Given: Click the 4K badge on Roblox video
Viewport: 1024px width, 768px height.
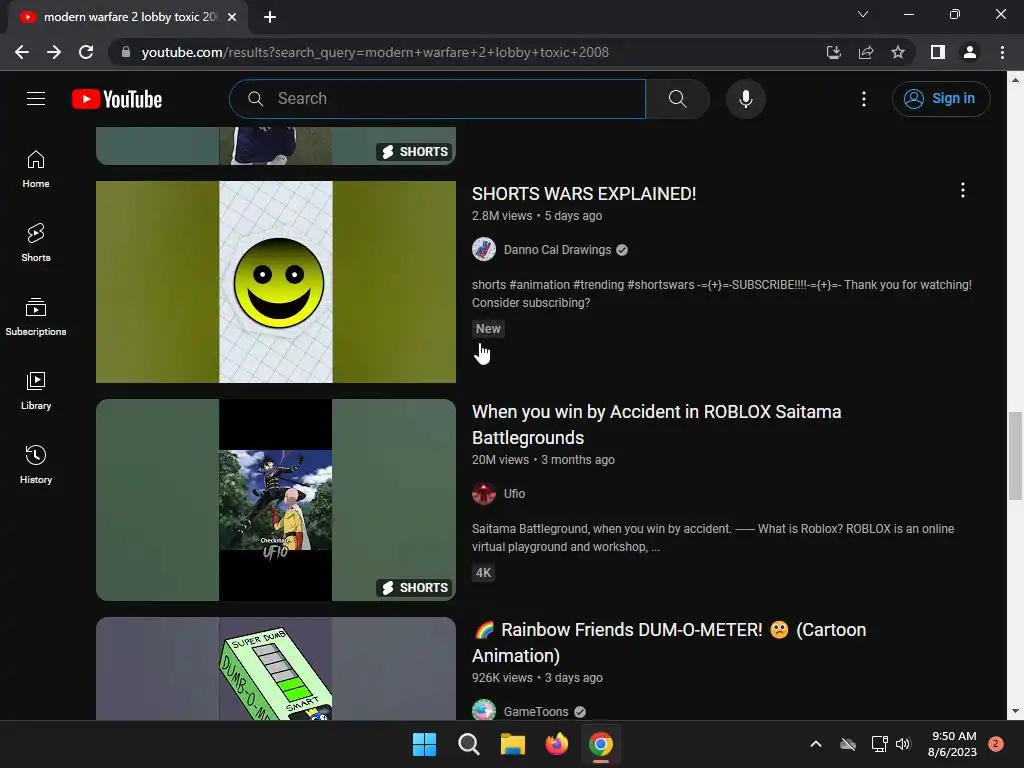Looking at the screenshot, I should 483,573.
